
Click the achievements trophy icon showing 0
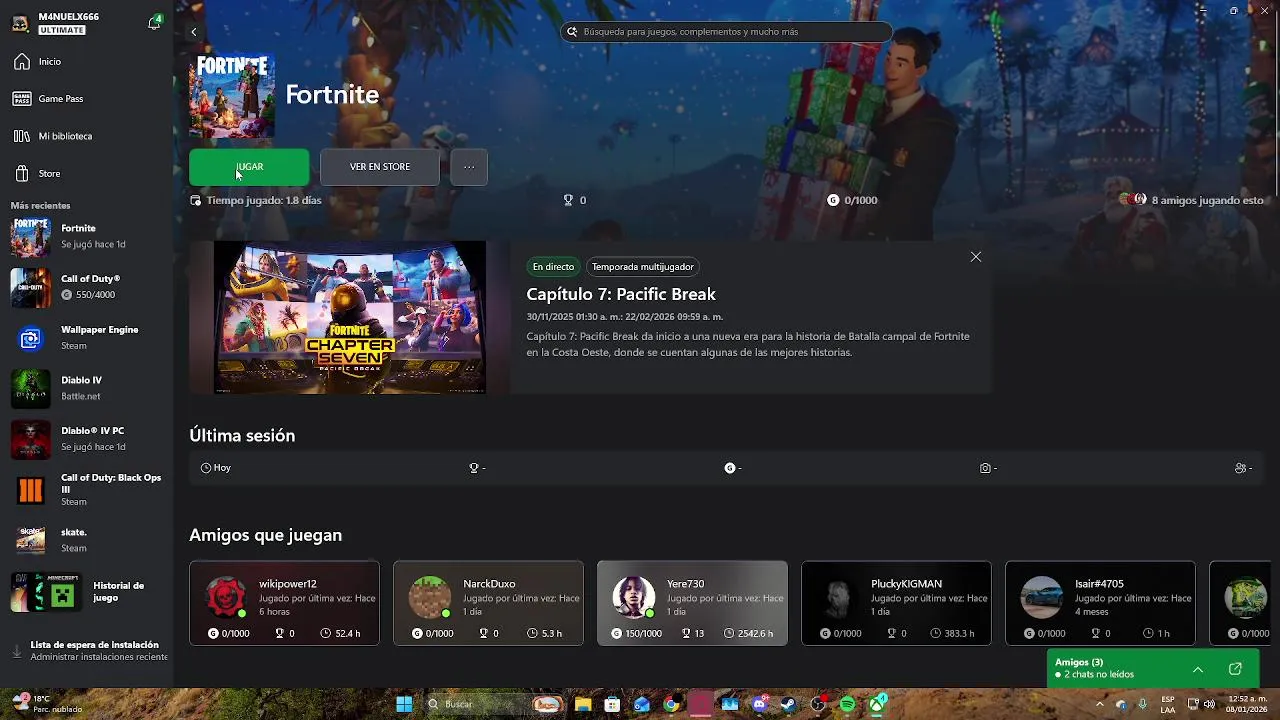(x=568, y=200)
